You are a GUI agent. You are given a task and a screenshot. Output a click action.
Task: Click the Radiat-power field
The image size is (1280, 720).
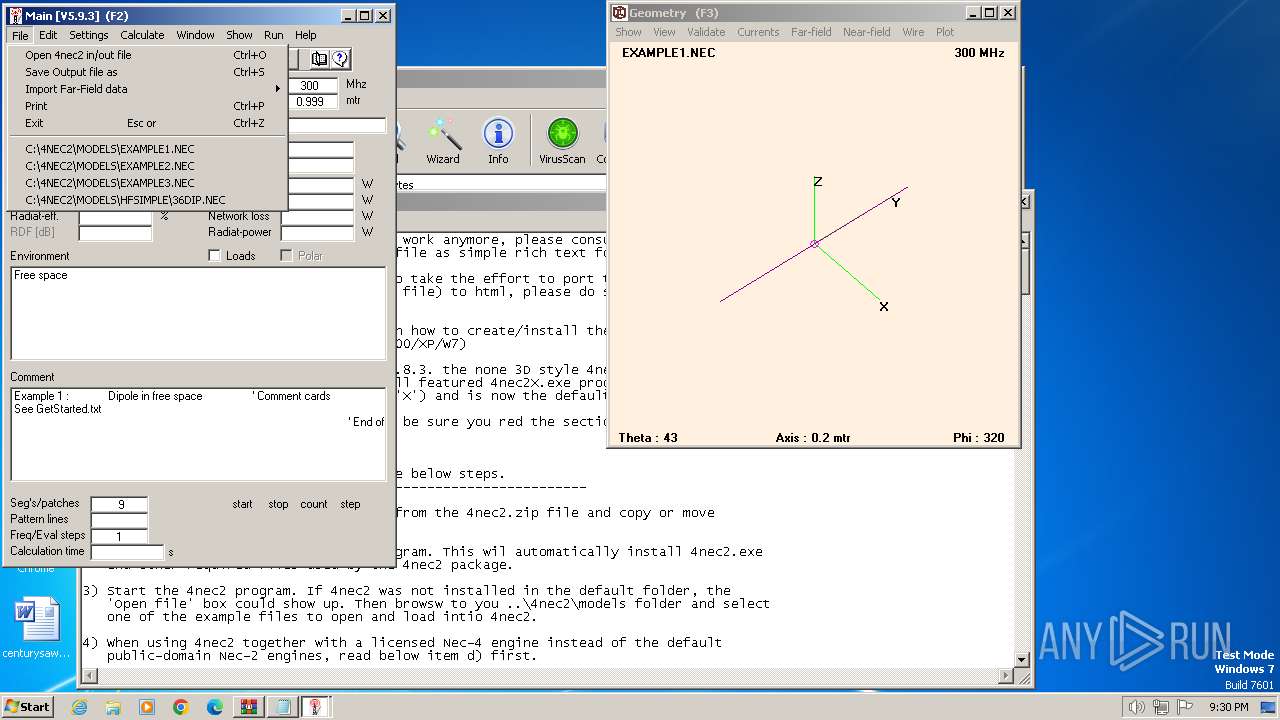(x=317, y=232)
